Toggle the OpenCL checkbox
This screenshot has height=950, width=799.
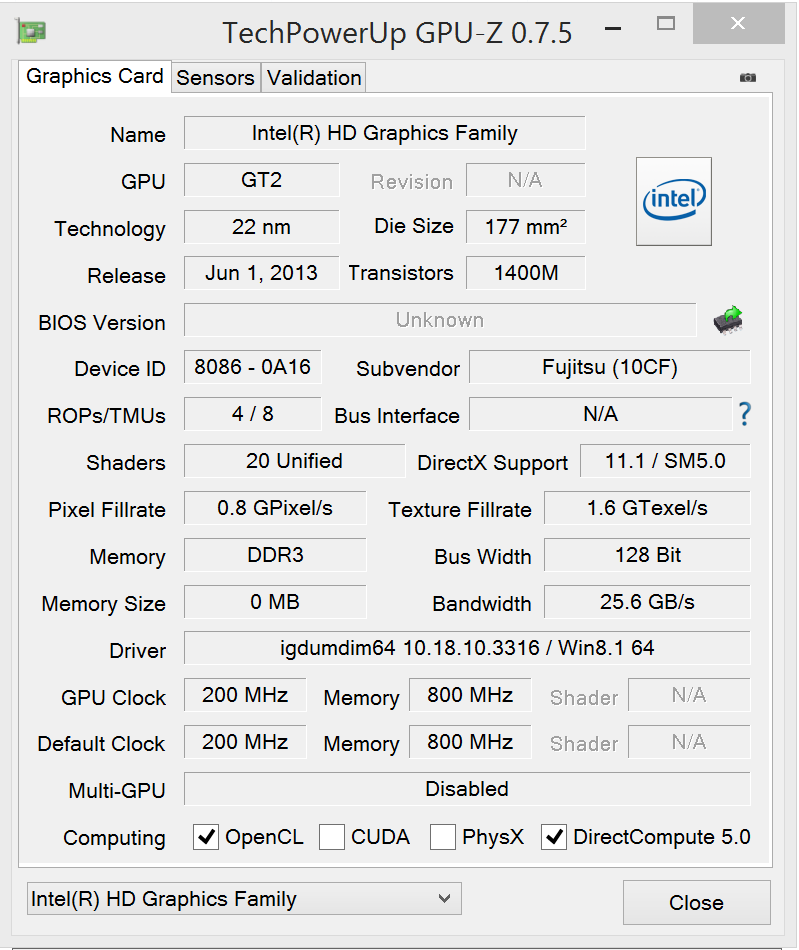[206, 837]
